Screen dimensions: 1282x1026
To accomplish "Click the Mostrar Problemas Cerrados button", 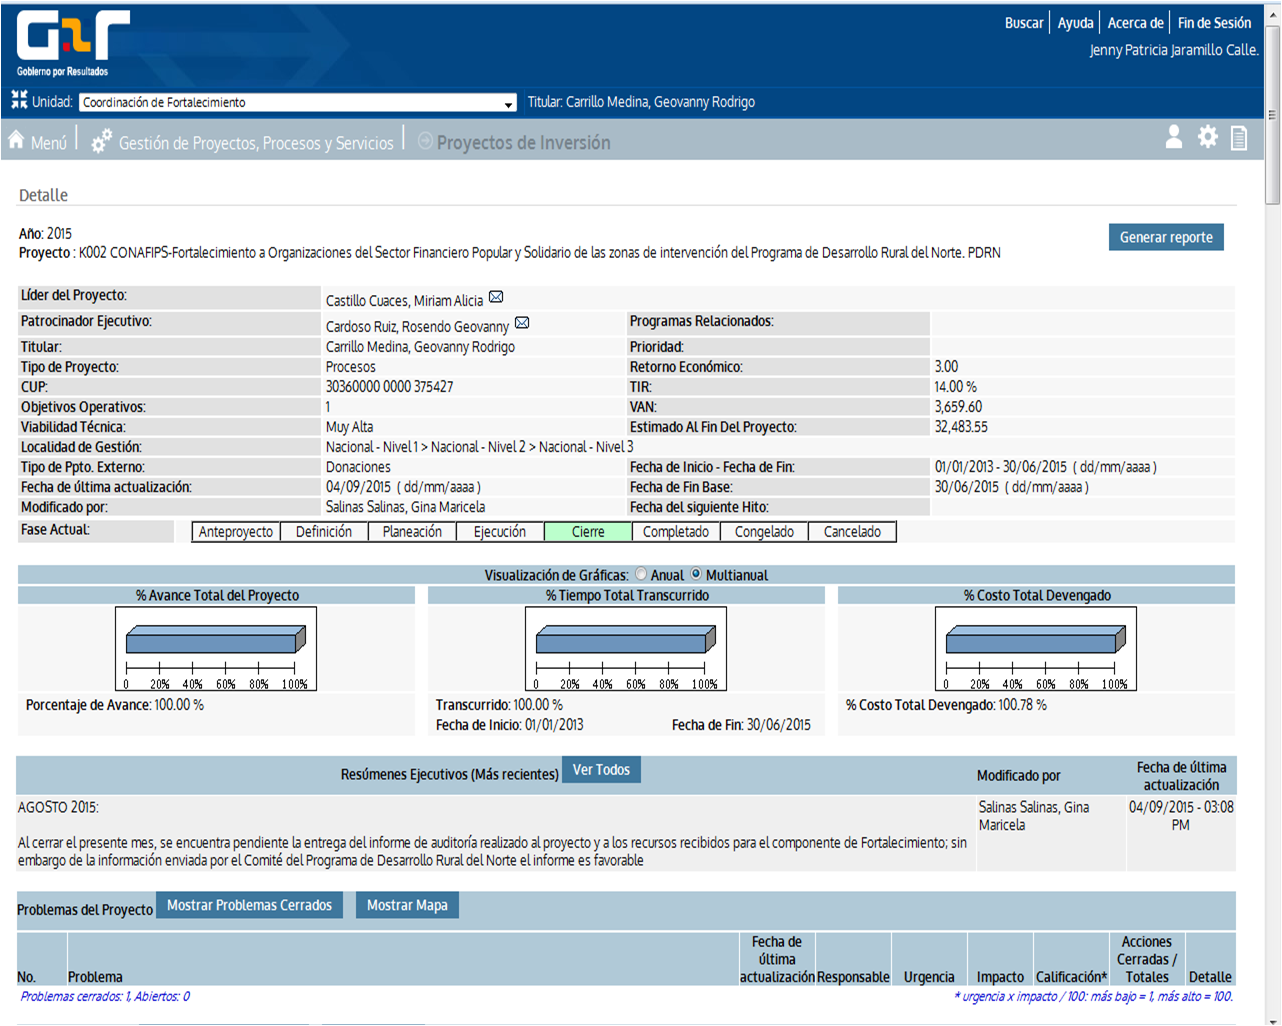I will tap(249, 905).
